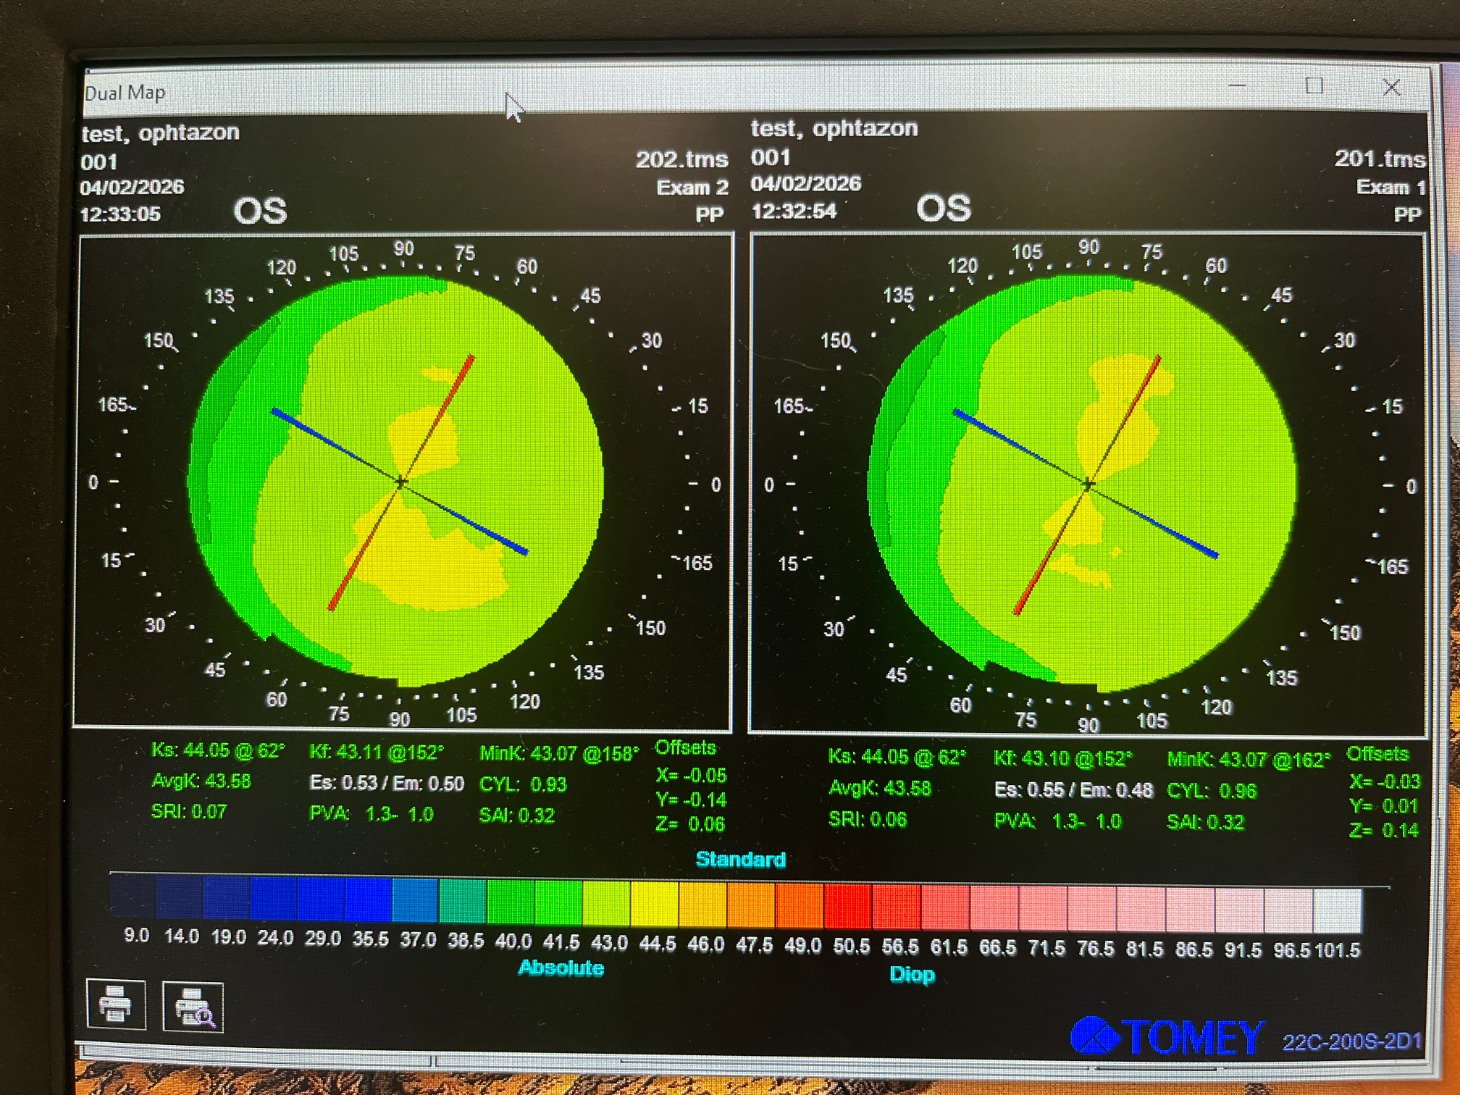
Task: Select the dark navy 9.0 swatch
Action: 133,895
